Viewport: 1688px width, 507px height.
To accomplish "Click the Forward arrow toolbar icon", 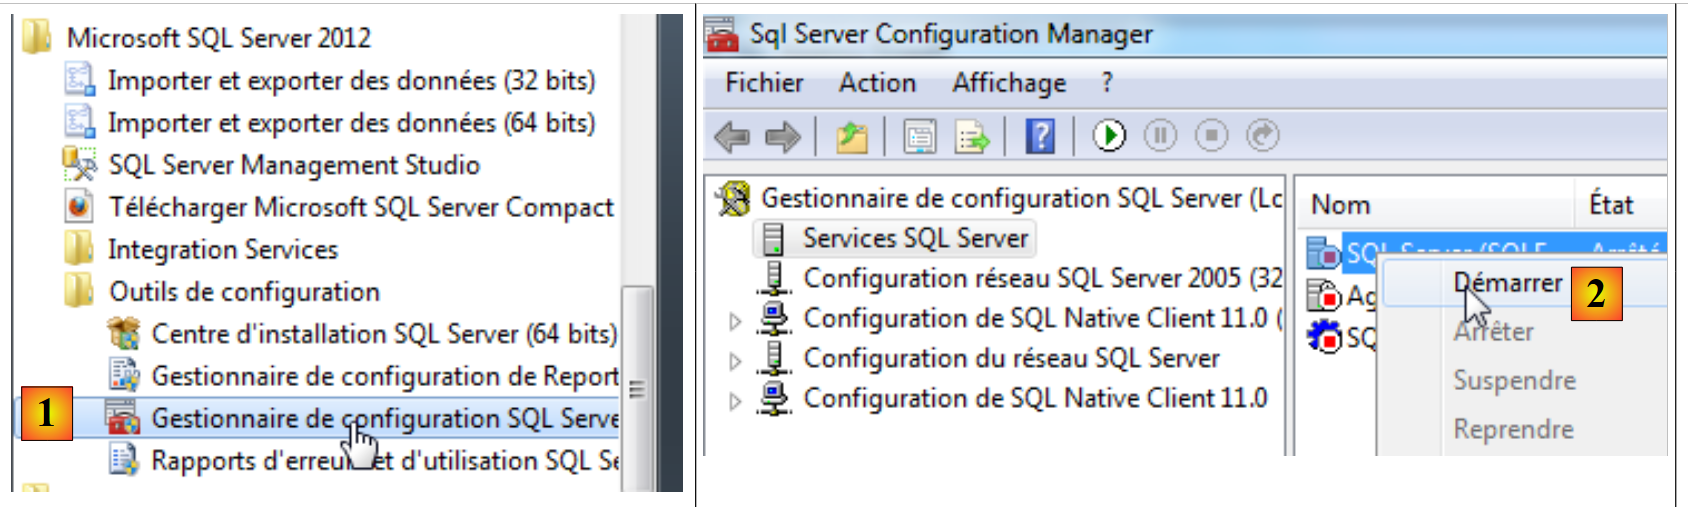I will 782,136.
